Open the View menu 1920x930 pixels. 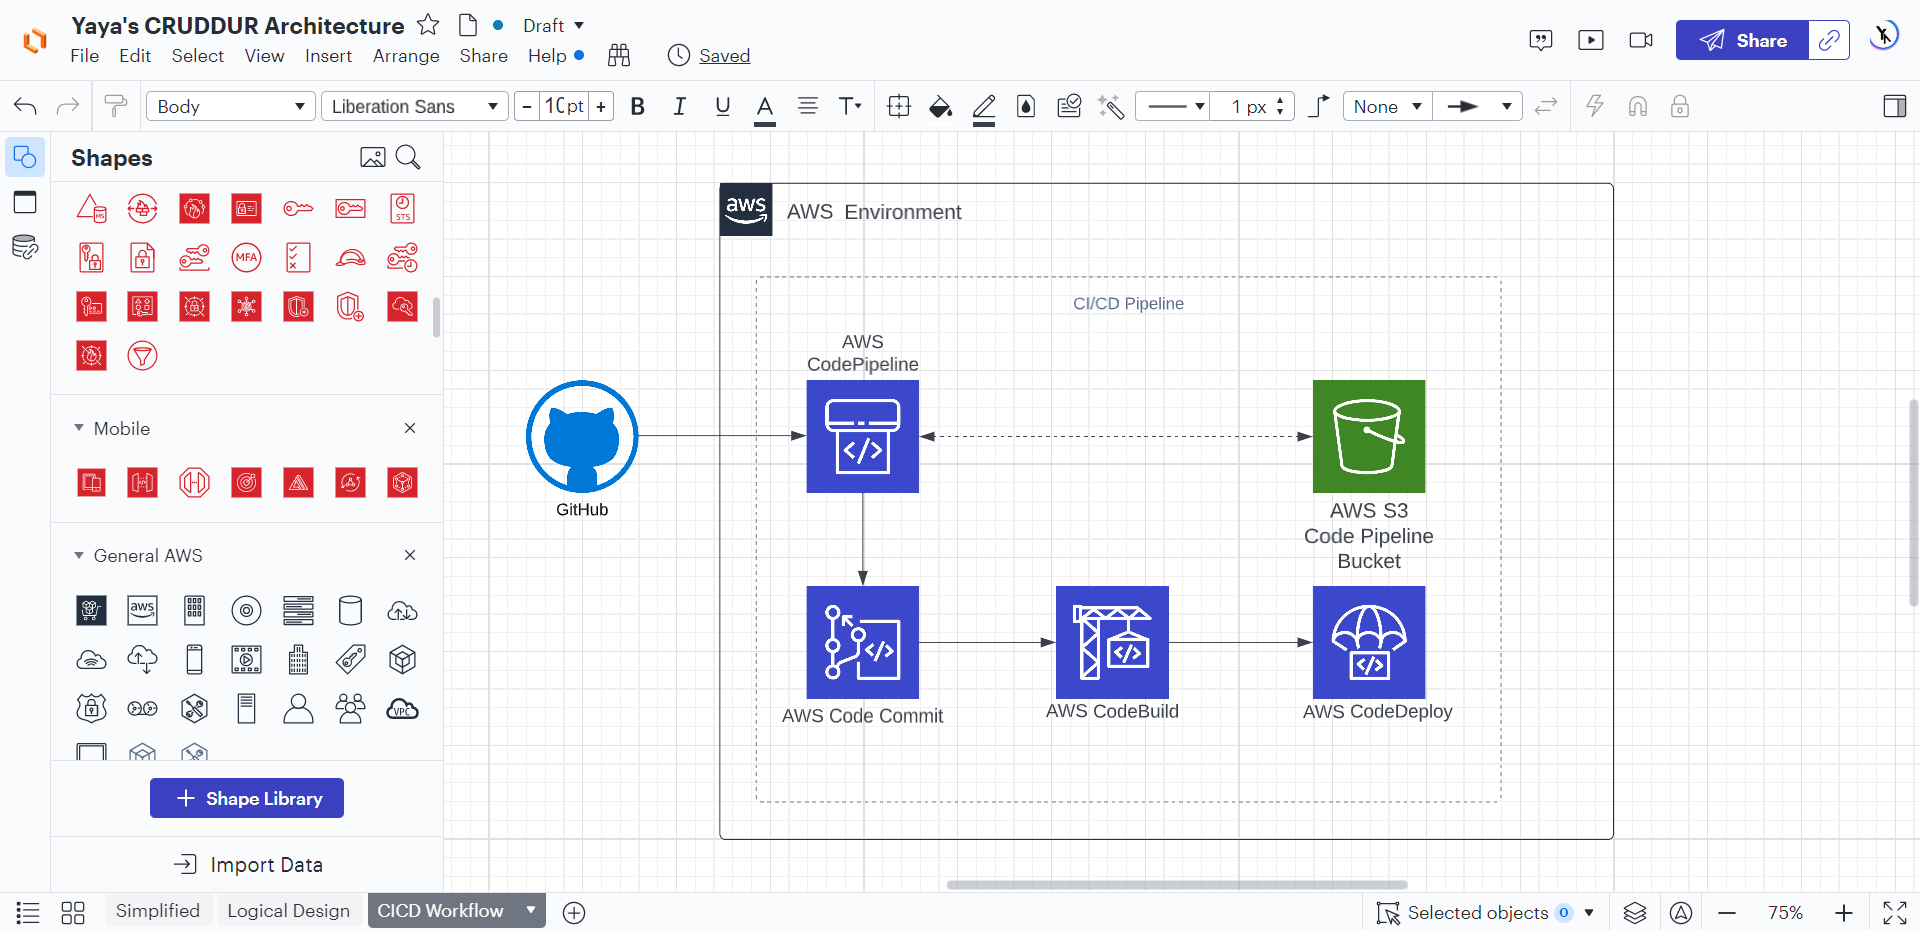click(x=264, y=56)
